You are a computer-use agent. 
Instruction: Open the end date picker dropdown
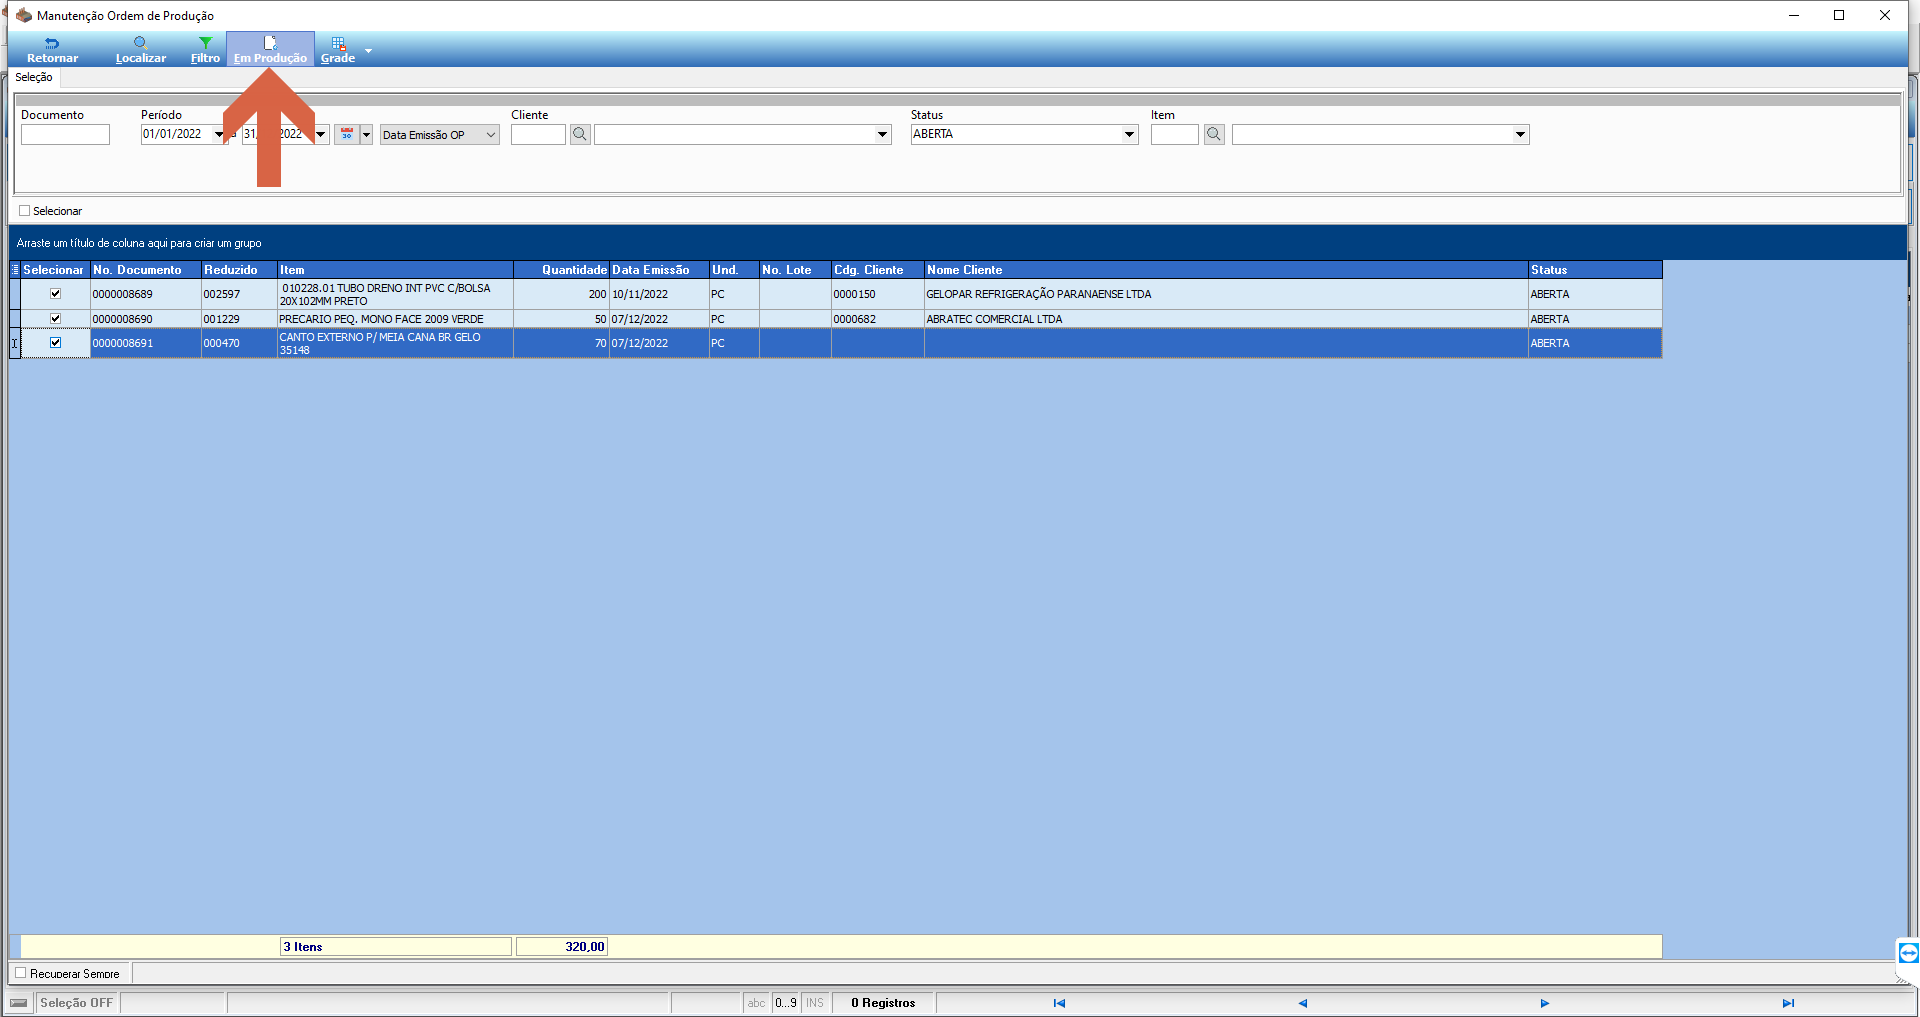[321, 134]
